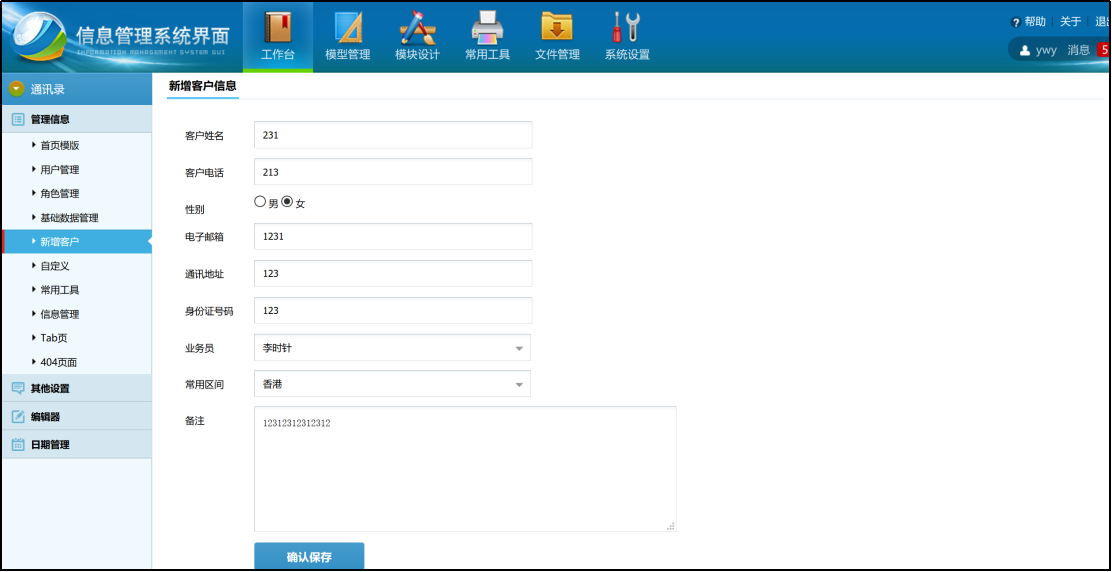The height and width of the screenshot is (572, 1112).
Task: Open the 常用工具 printer icon
Action: pyautogui.click(x=487, y=28)
